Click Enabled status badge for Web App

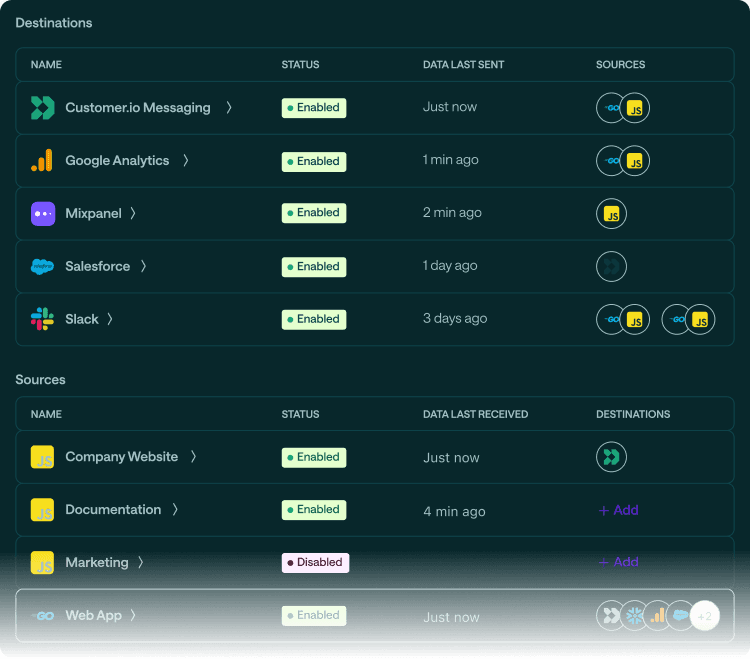click(x=314, y=615)
